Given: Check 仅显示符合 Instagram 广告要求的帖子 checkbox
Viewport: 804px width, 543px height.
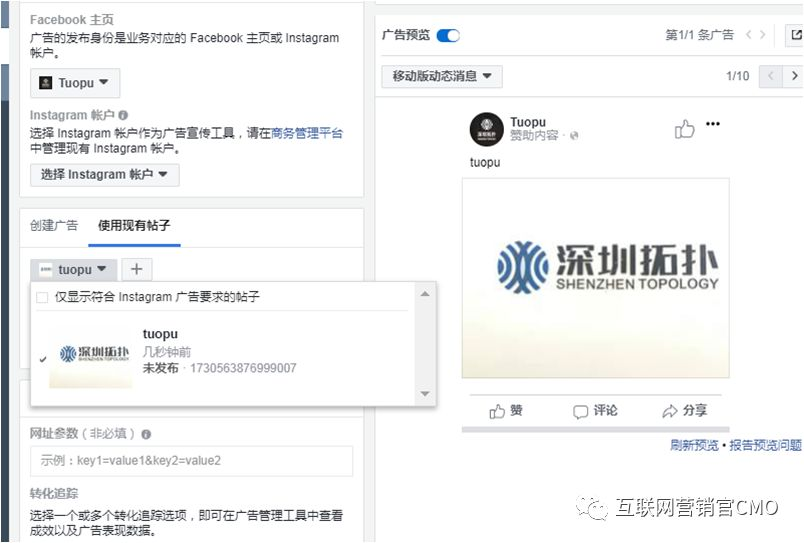Looking at the screenshot, I should pos(42,297).
